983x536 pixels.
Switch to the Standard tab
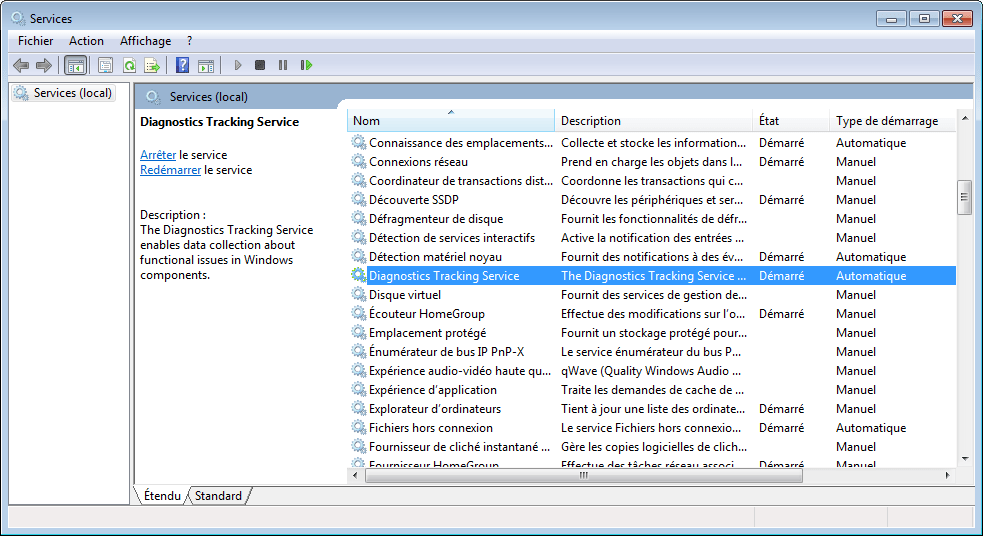218,496
